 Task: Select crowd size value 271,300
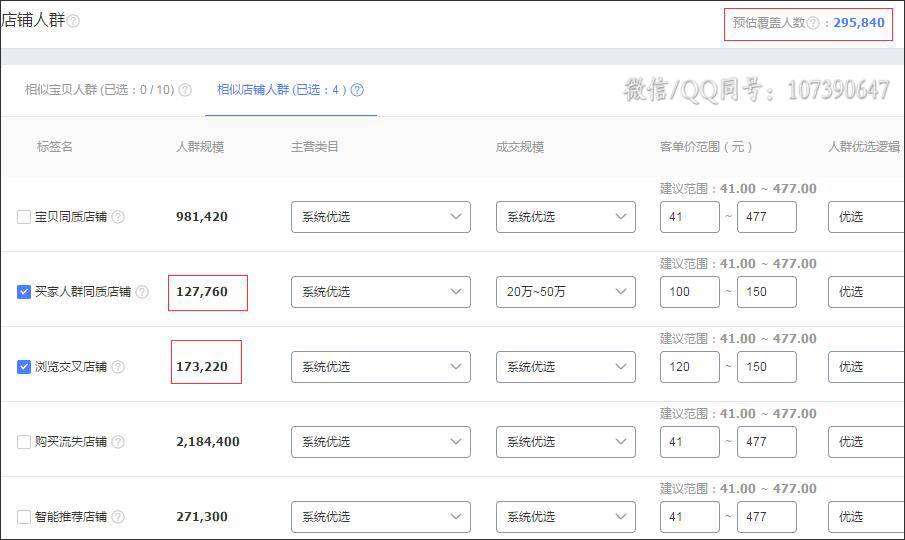tap(202, 517)
